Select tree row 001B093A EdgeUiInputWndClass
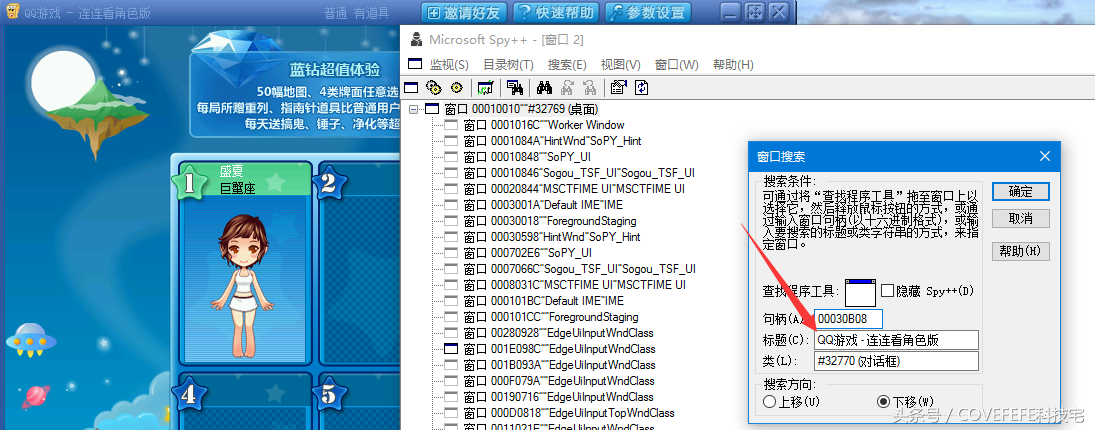The height and width of the screenshot is (430, 1095). point(559,365)
